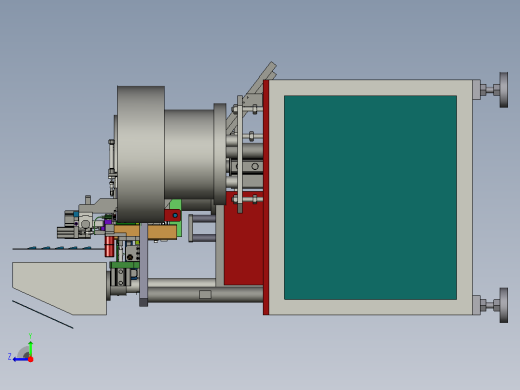Select the beige chute block at lower left
The width and height of the screenshot is (520, 390).
59,288
